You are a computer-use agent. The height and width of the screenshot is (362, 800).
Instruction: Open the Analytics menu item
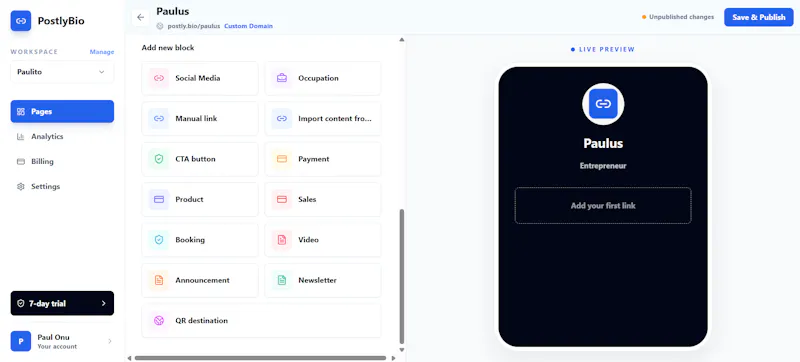(x=62, y=137)
